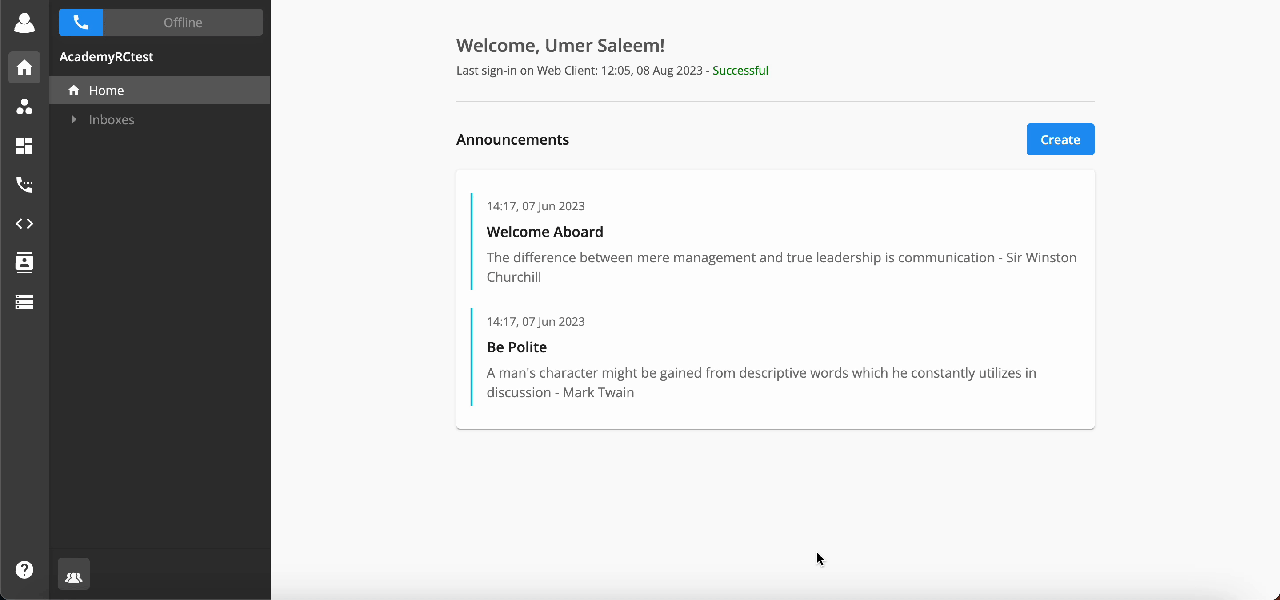Viewport: 1280px width, 600px height.
Task: Click the Create announcement button
Action: (x=1060, y=139)
